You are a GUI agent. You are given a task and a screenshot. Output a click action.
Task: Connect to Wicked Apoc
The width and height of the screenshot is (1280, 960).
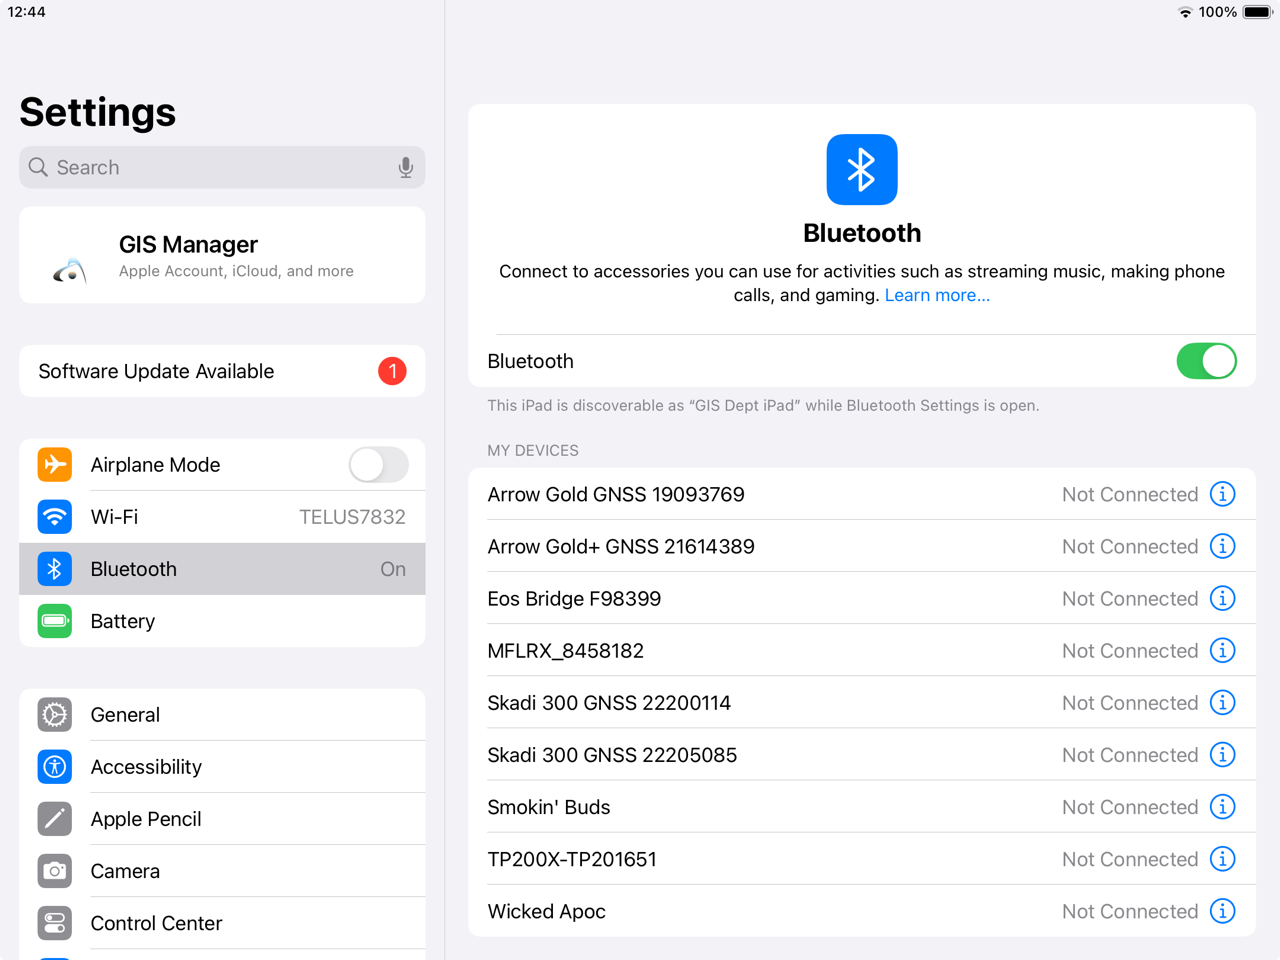[862, 910]
